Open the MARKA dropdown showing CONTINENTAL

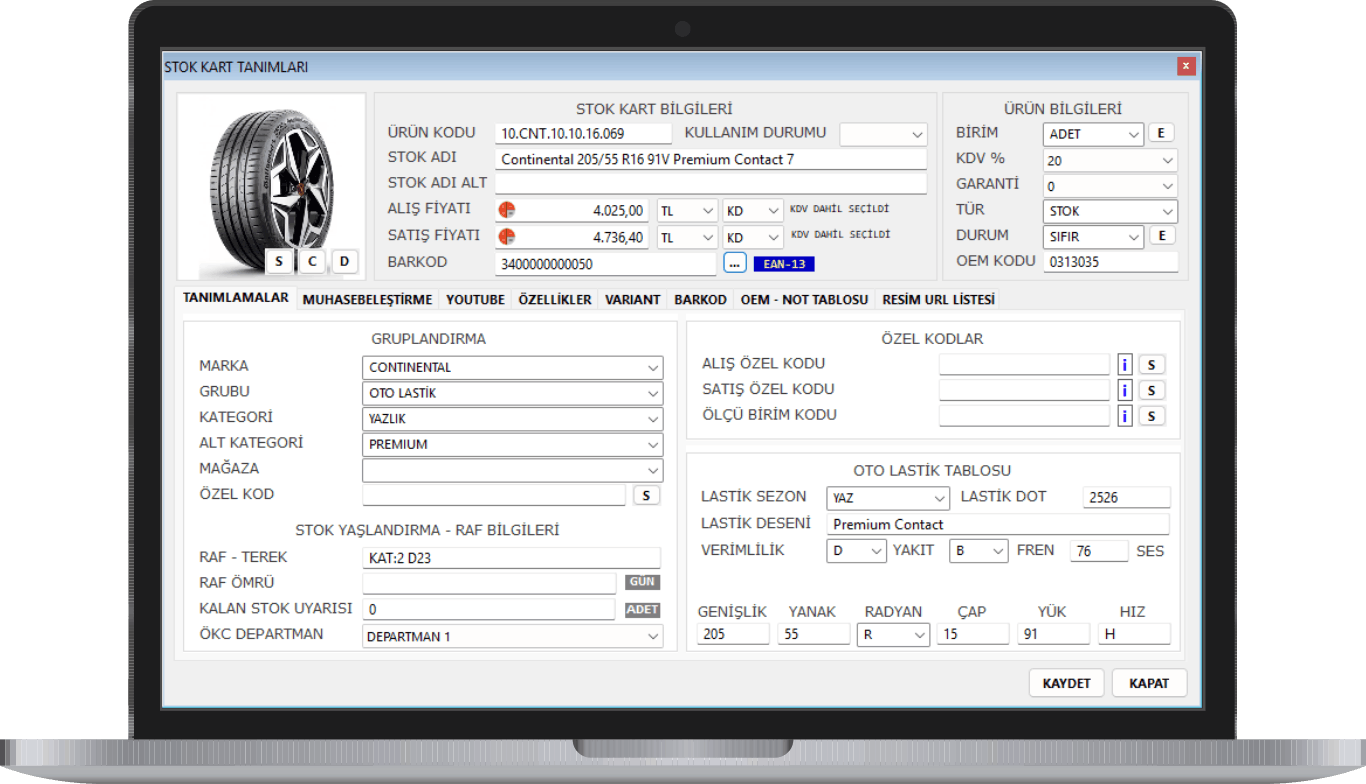point(512,367)
